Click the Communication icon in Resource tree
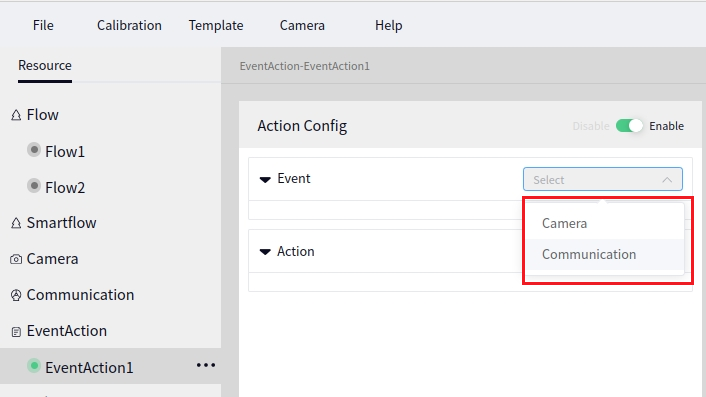Viewport: 706px width, 397px height. point(16,295)
